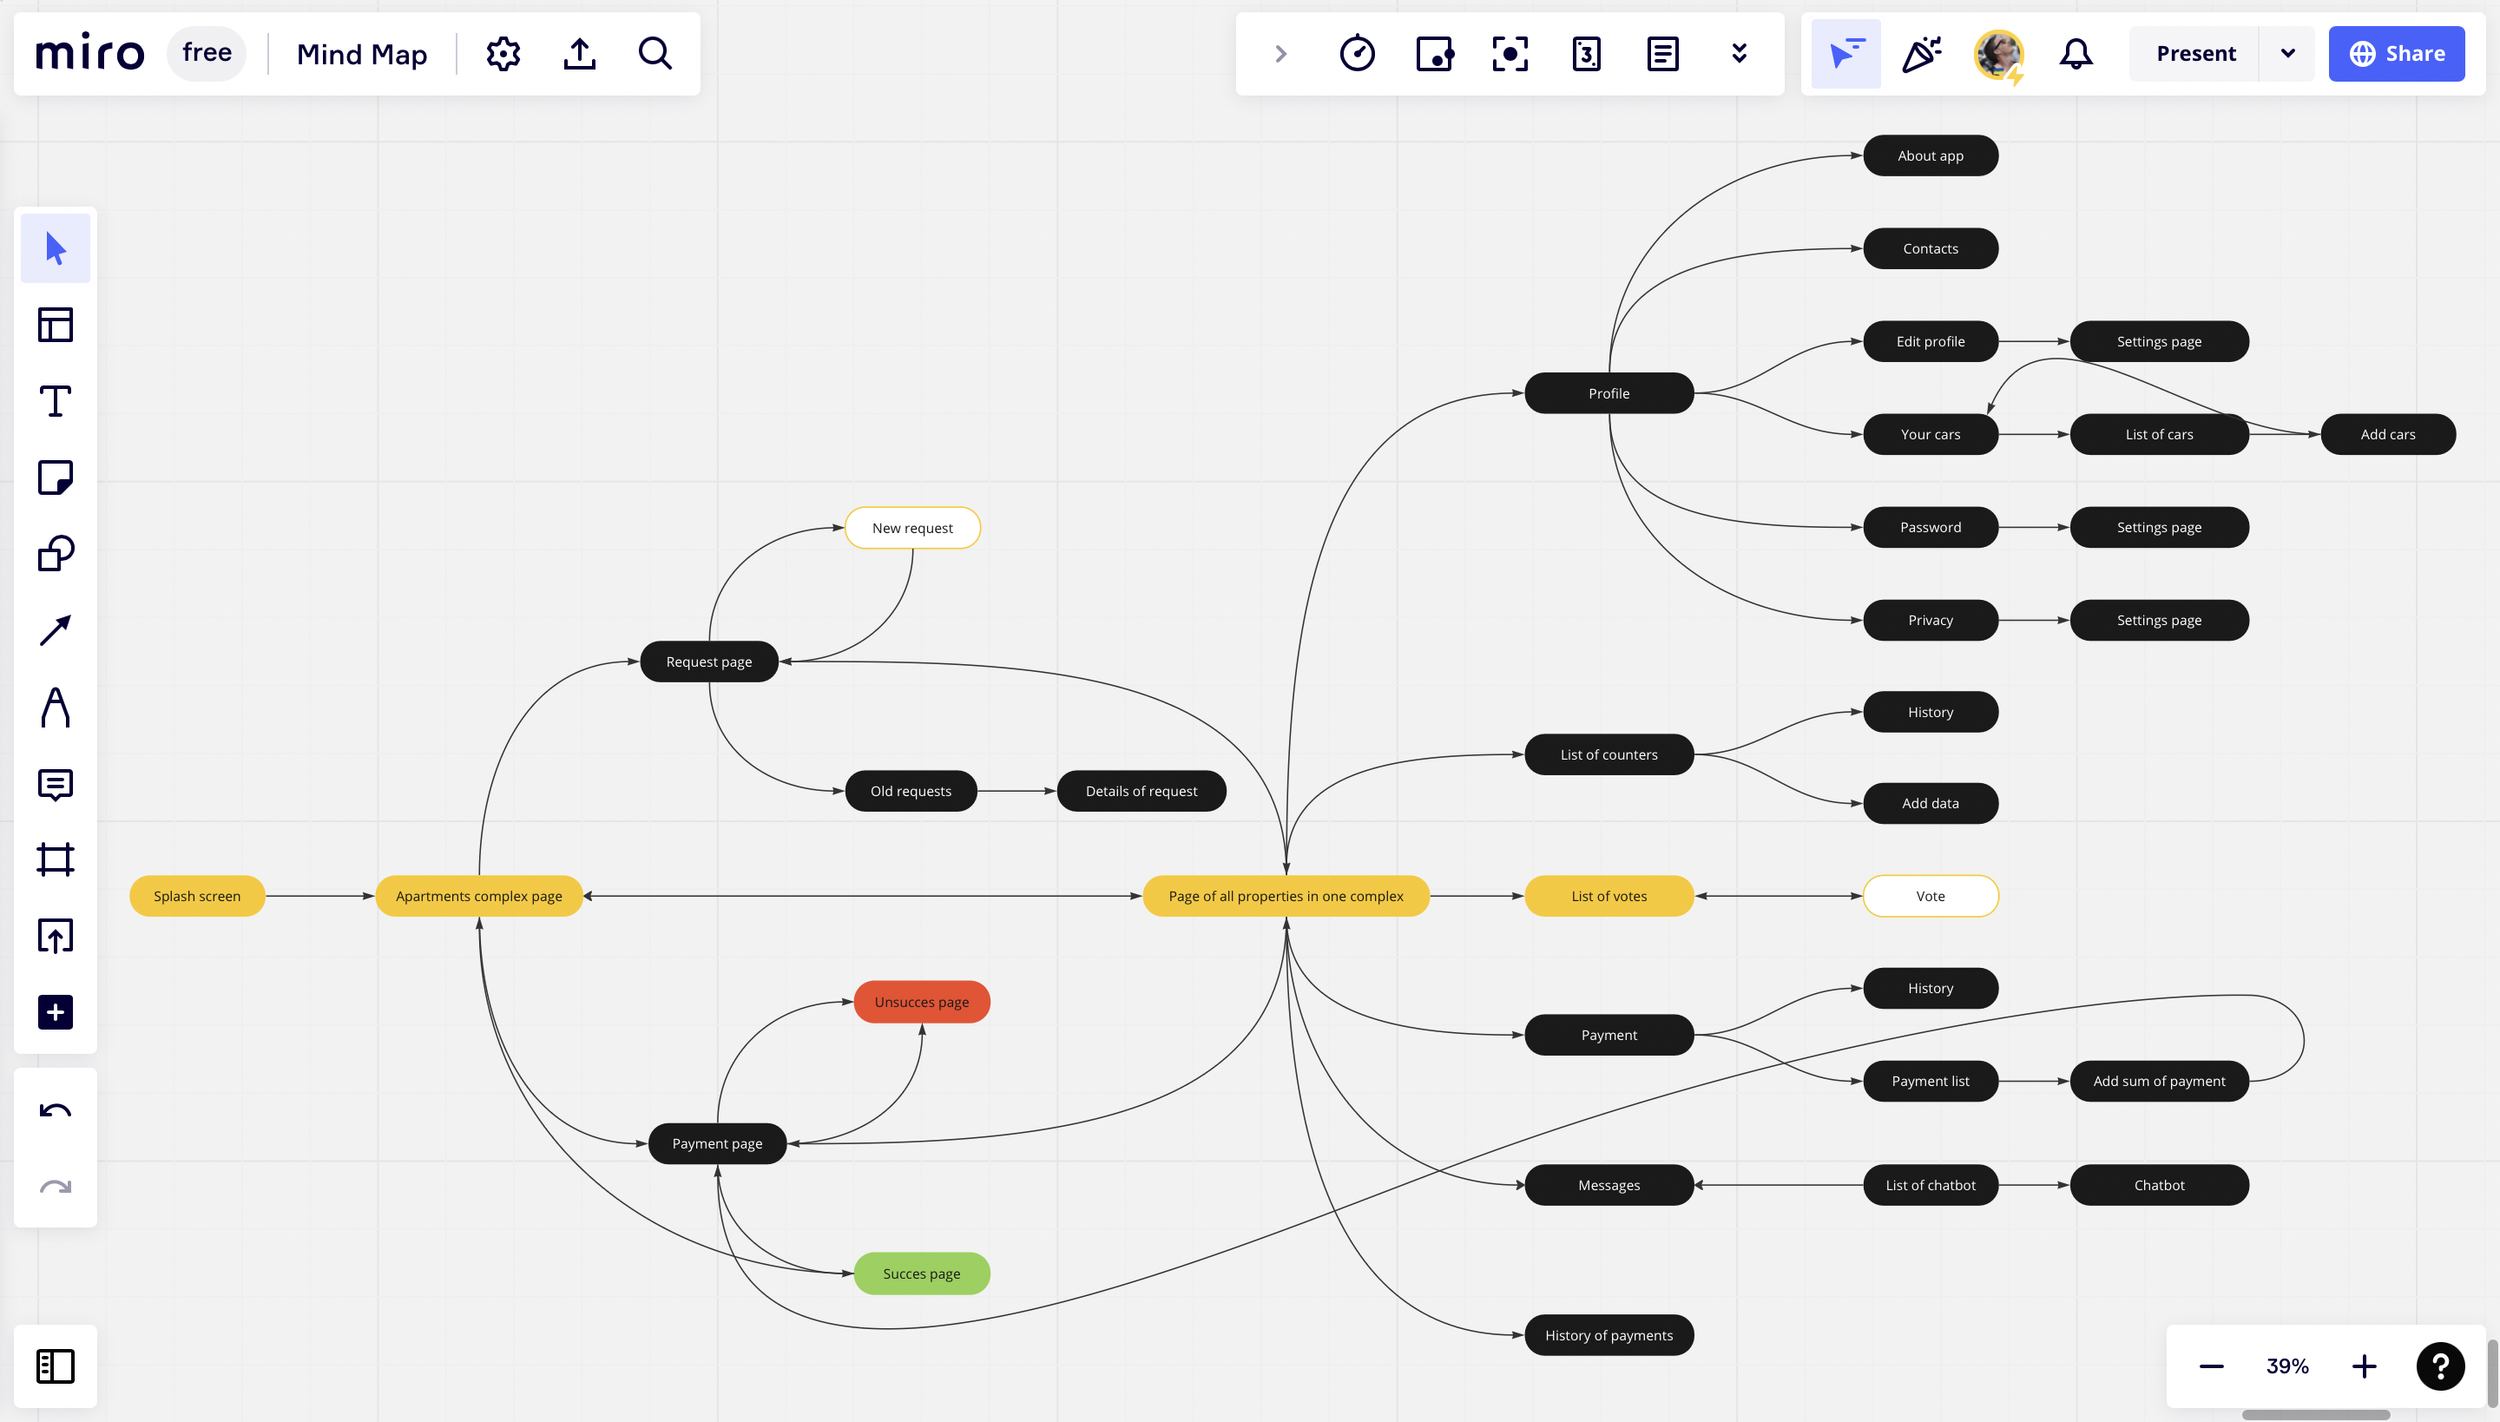
Task: Select the frame tool
Action: [x=55, y=860]
